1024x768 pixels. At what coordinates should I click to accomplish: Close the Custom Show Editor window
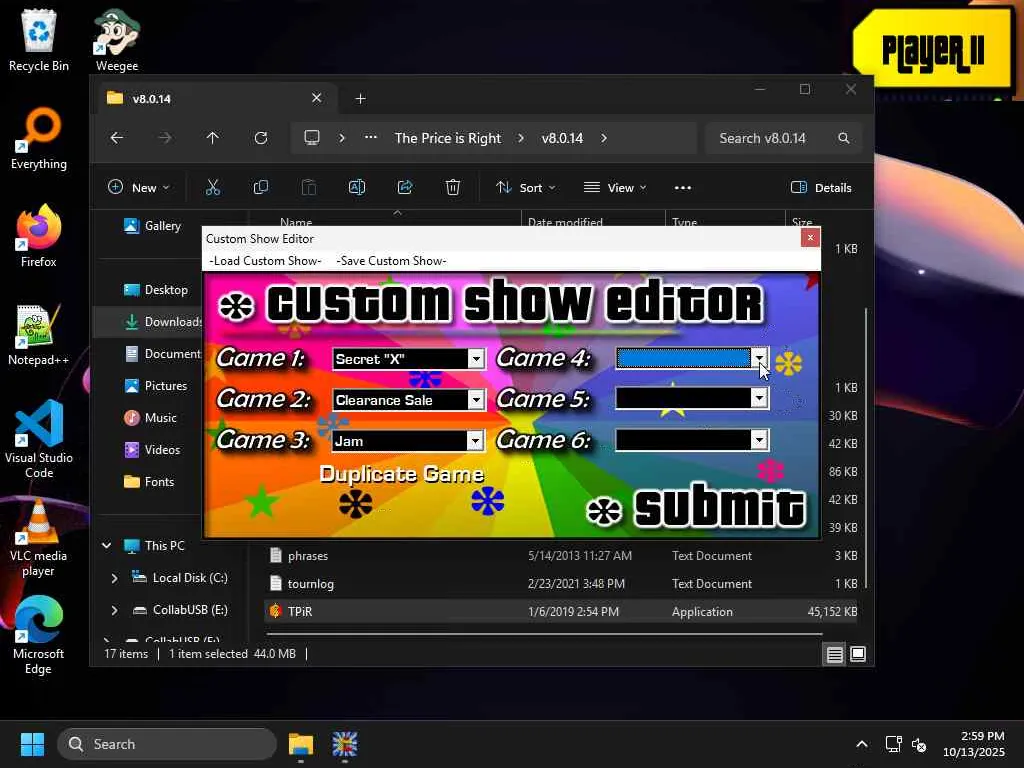pos(810,238)
